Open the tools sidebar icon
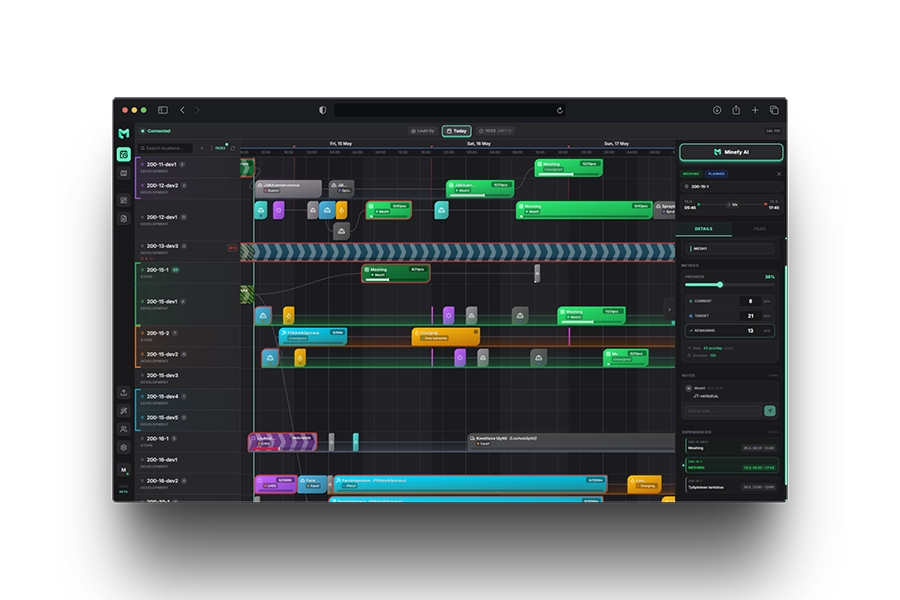Image resolution: width=900 pixels, height=600 pixels. pyautogui.click(x=123, y=411)
